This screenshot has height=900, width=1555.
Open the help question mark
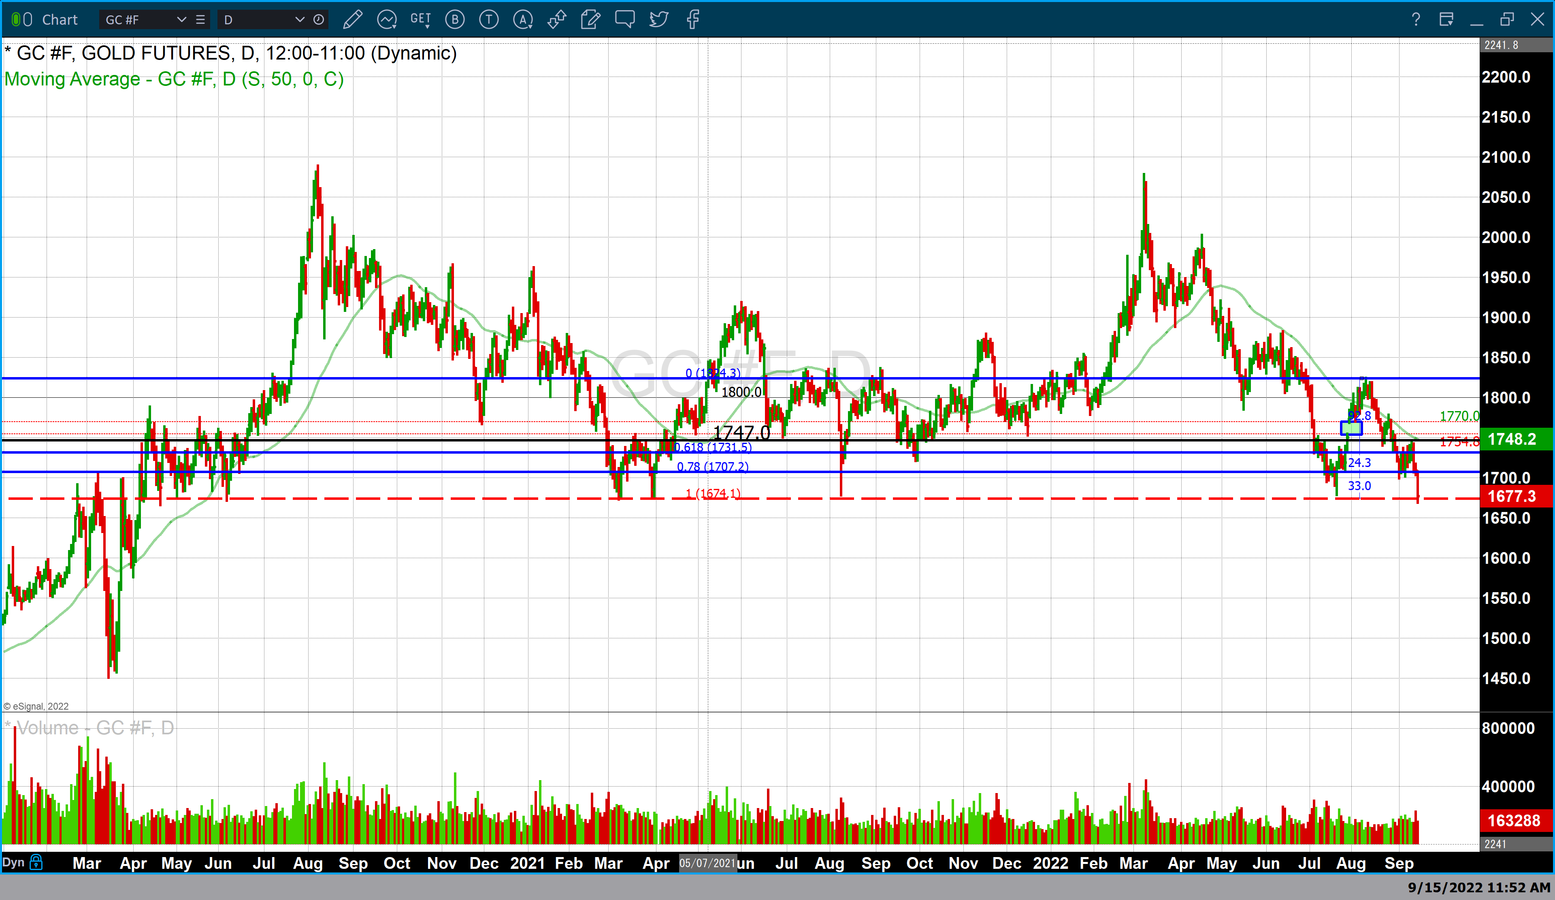pyautogui.click(x=1415, y=19)
